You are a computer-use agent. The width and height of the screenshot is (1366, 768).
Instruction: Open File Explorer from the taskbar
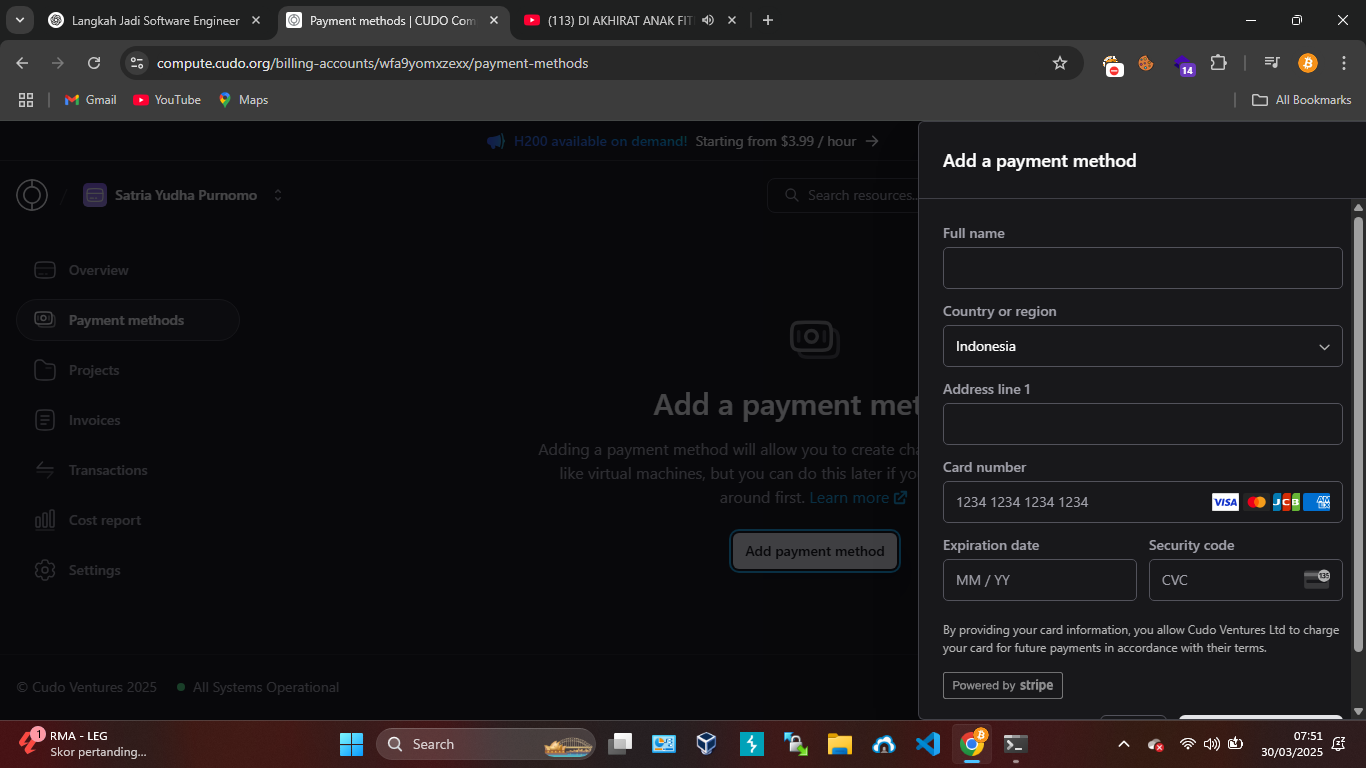tap(839, 744)
